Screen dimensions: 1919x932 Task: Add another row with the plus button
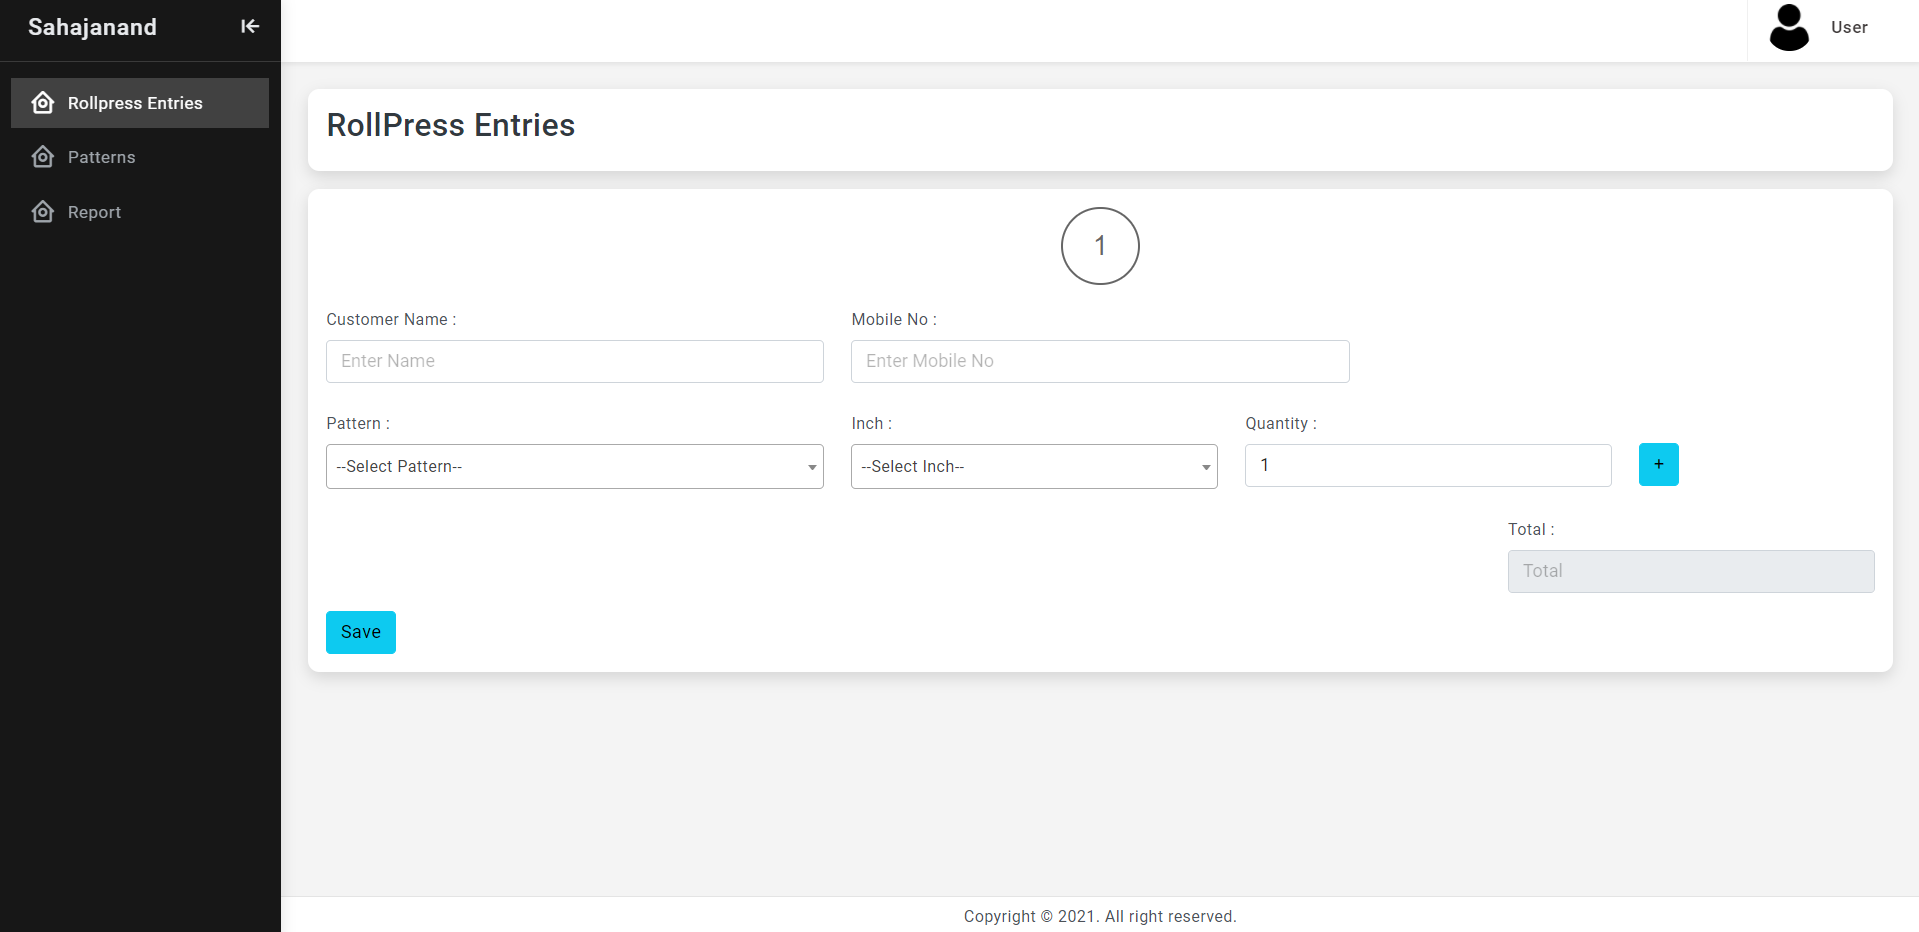pyautogui.click(x=1658, y=464)
